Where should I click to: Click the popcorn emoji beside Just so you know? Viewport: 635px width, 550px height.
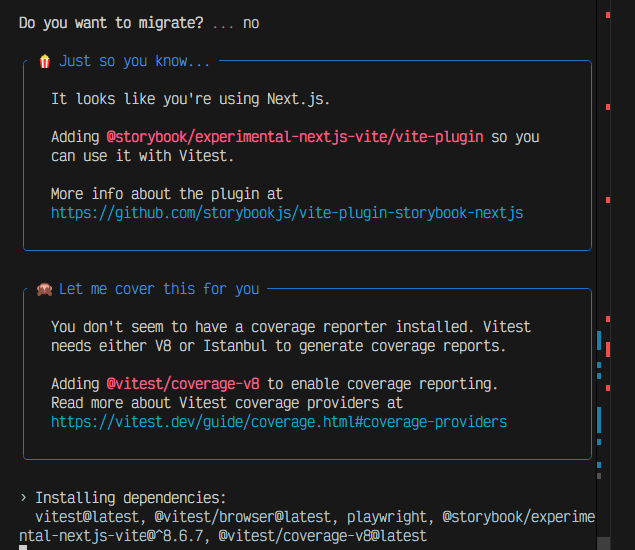tap(45, 61)
